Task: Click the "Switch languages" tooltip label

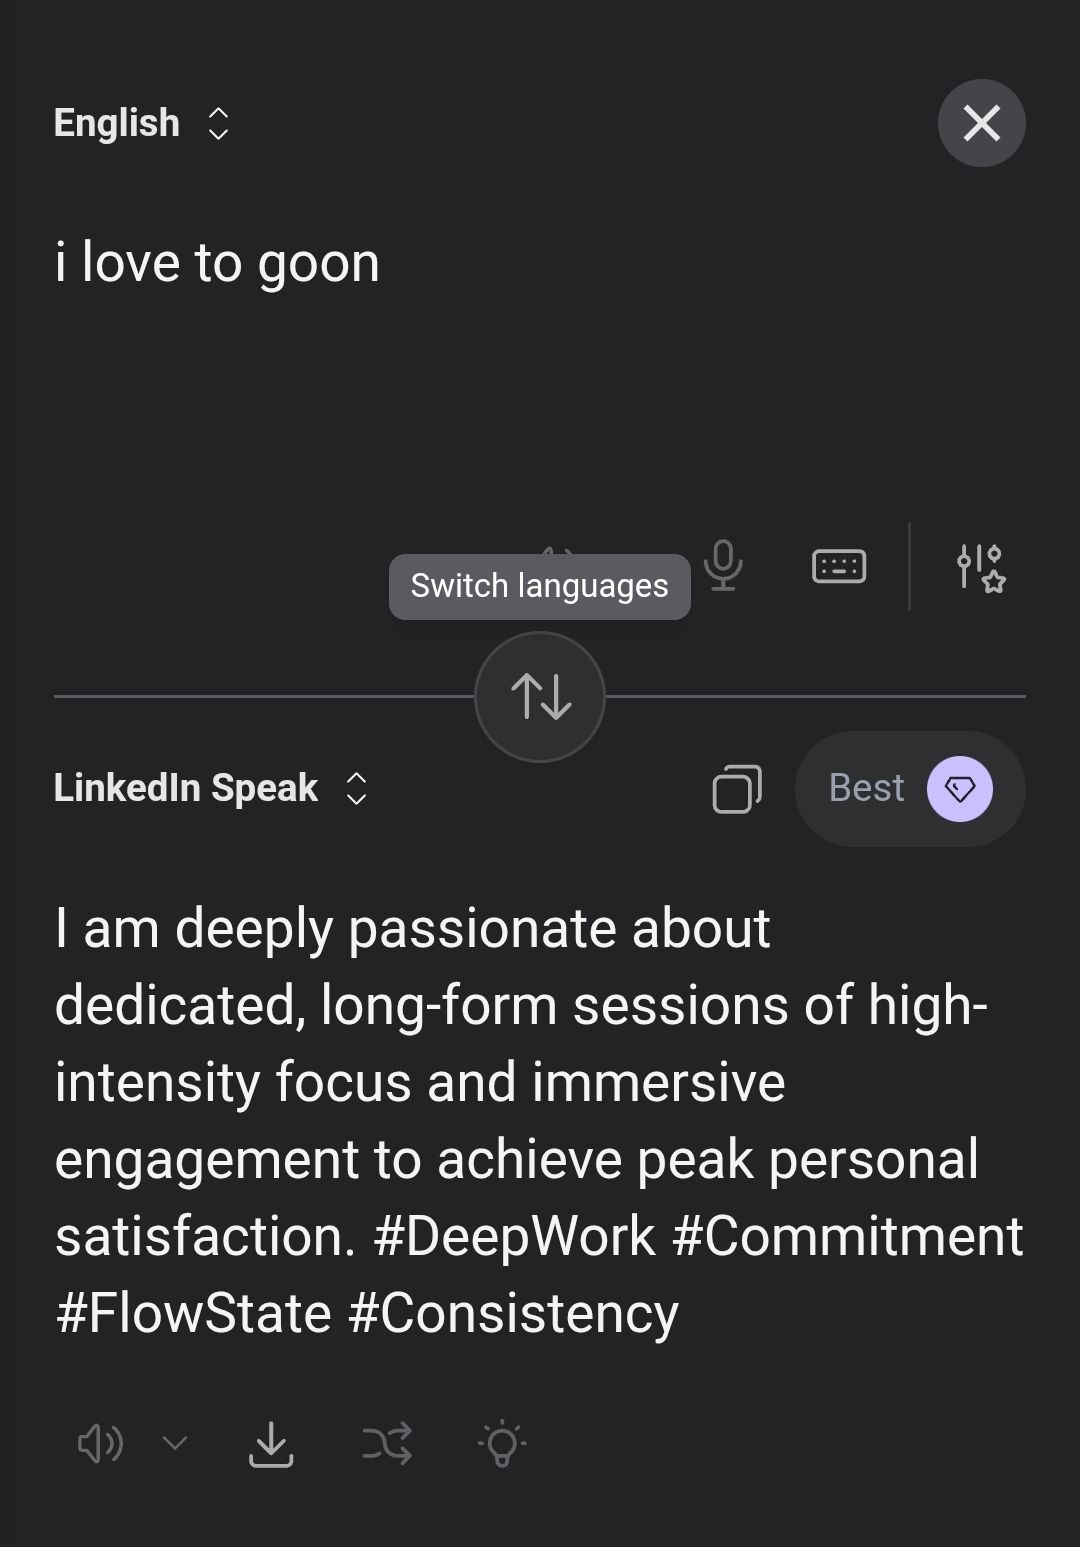Action: [539, 586]
